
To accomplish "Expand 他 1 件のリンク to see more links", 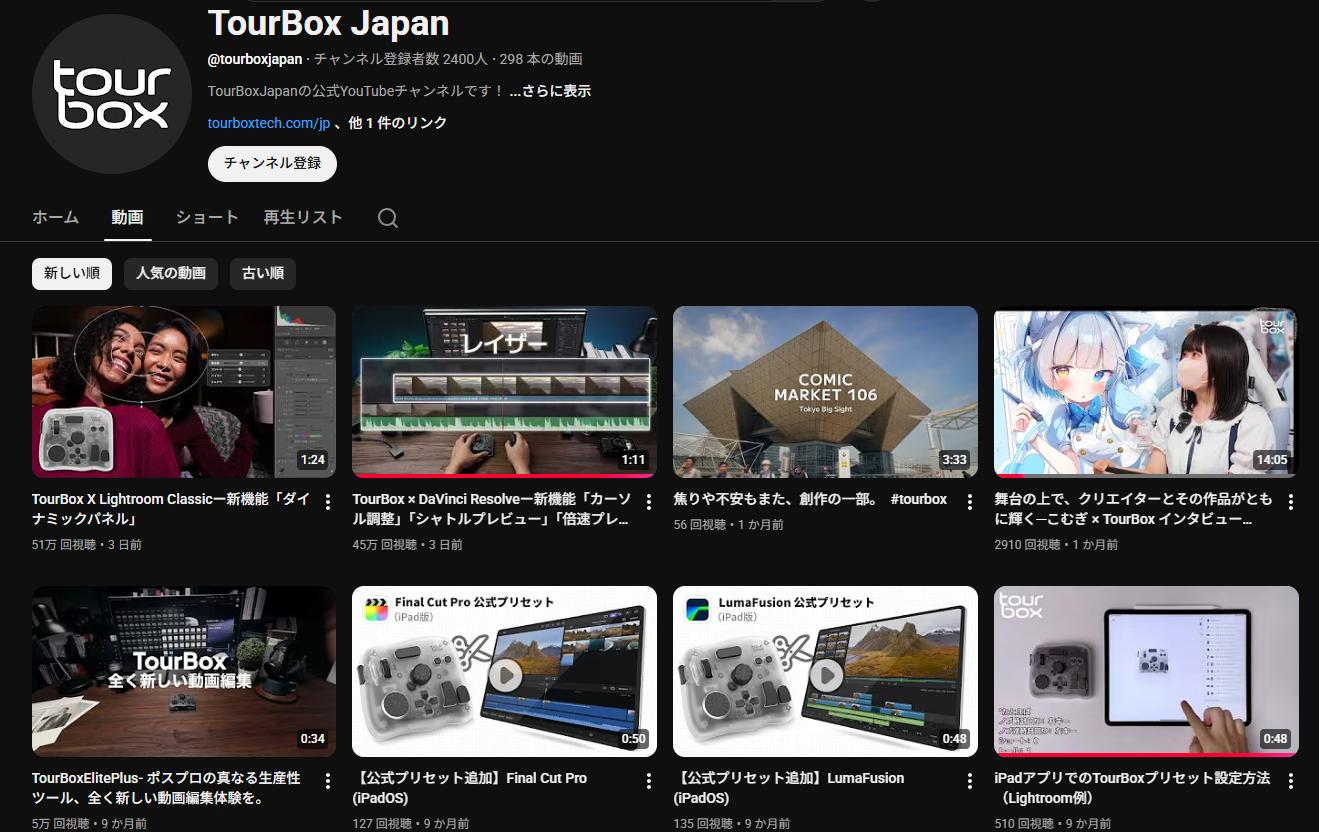I will (x=394, y=122).
